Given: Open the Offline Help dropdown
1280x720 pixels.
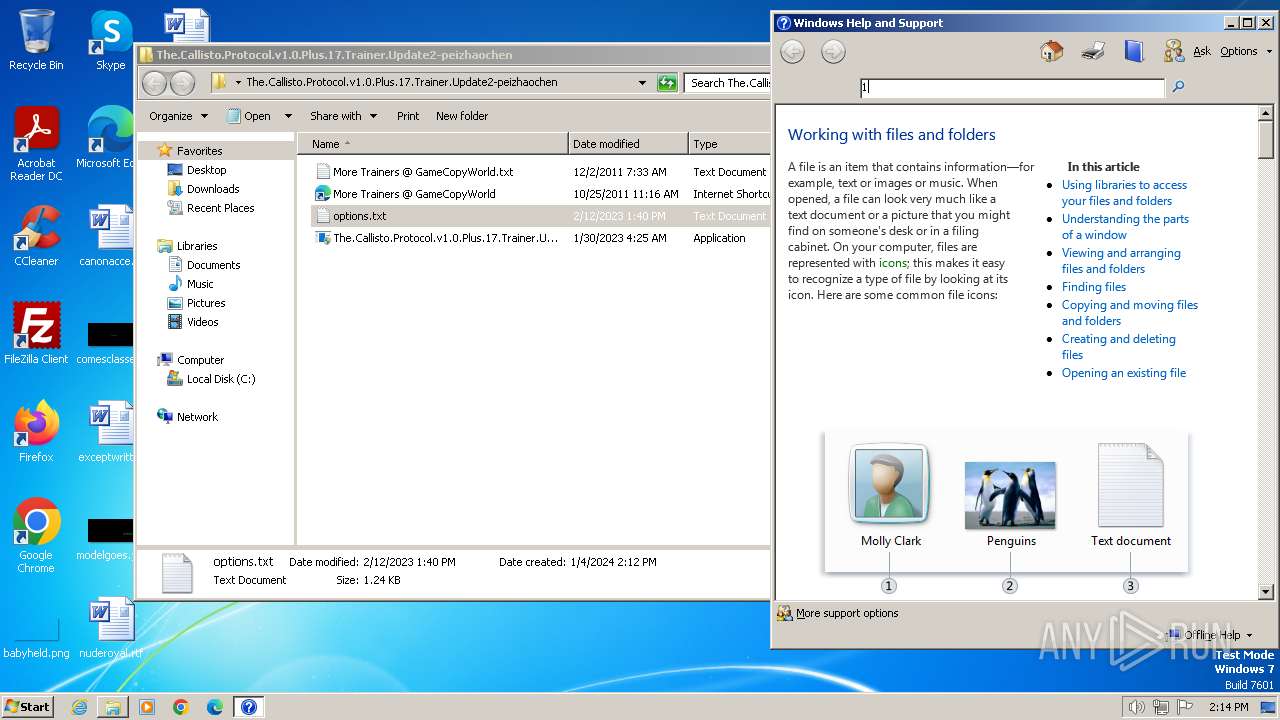Looking at the screenshot, I should click(1209, 635).
